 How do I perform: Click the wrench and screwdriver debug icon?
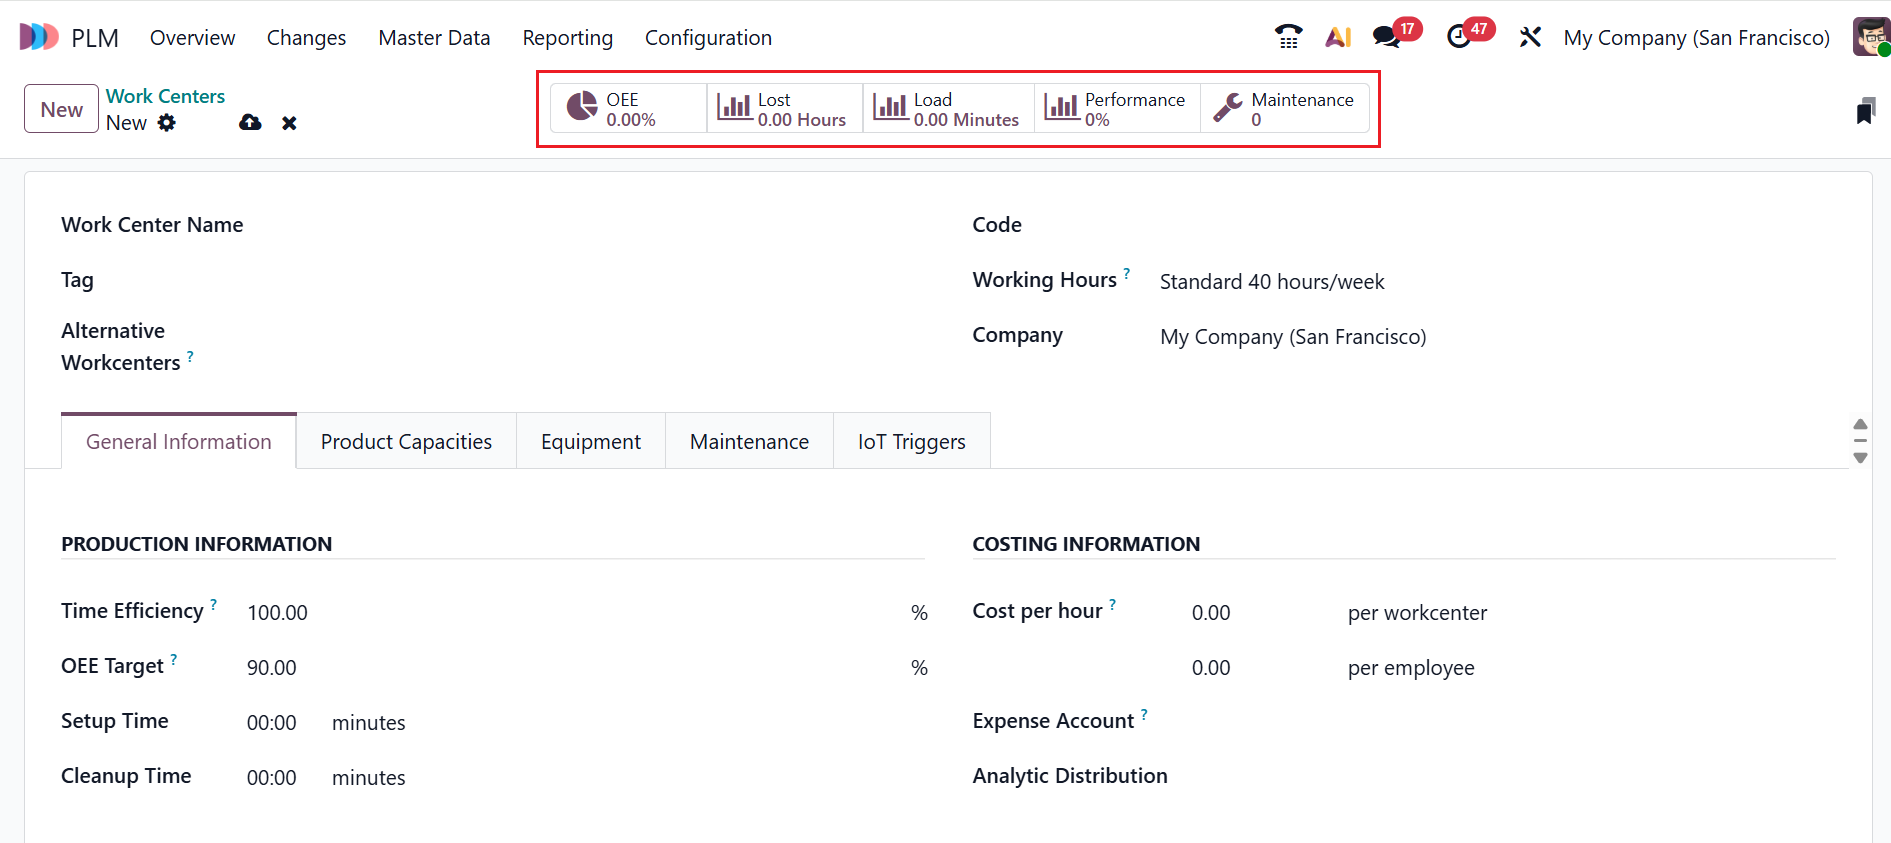pyautogui.click(x=1530, y=37)
